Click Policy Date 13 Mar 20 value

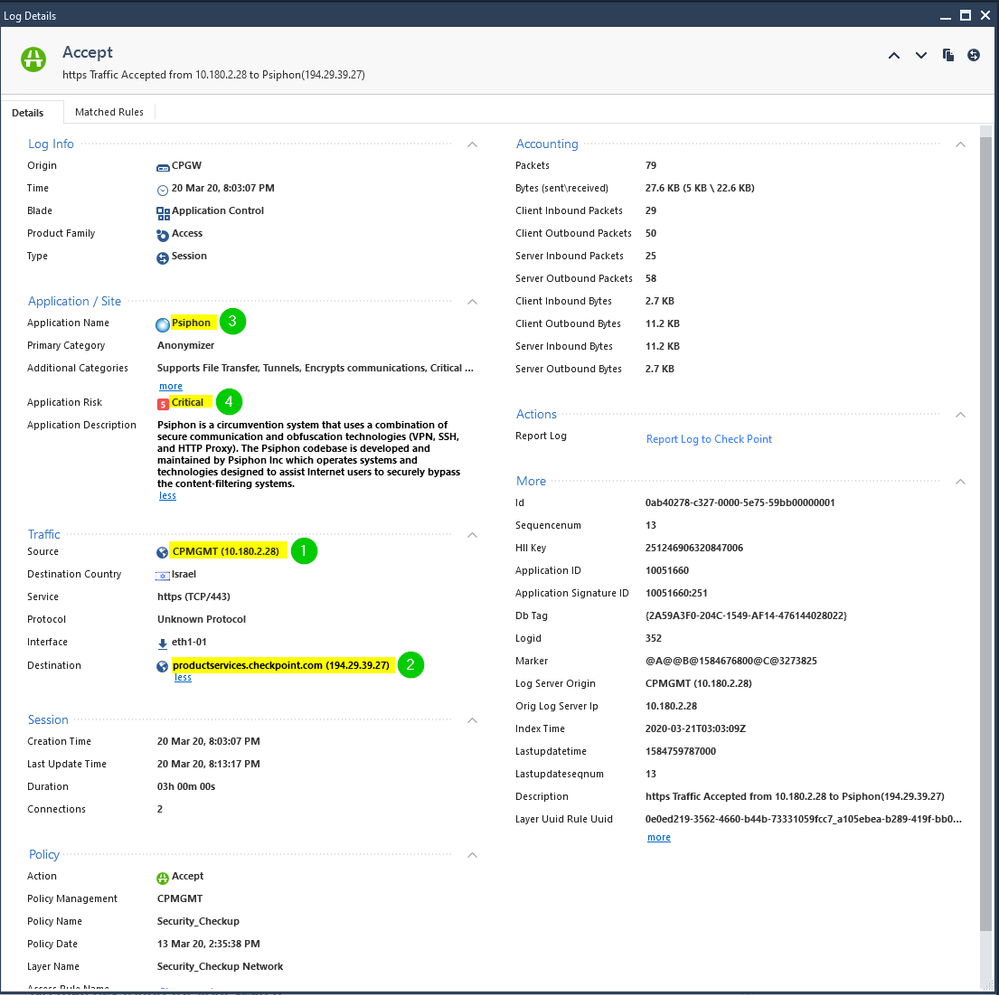208,943
